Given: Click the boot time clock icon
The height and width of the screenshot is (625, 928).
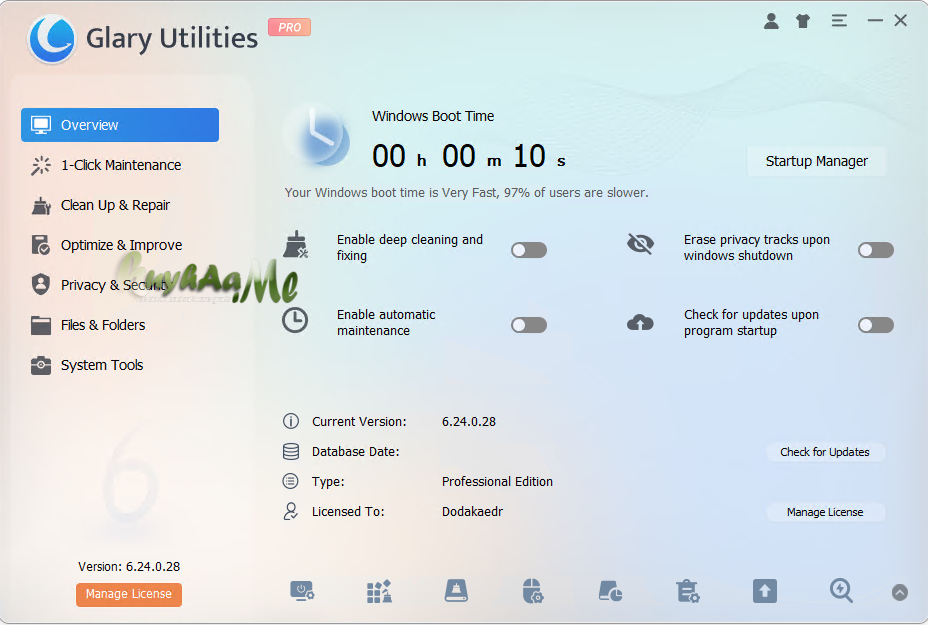Looking at the screenshot, I should pyautogui.click(x=320, y=137).
